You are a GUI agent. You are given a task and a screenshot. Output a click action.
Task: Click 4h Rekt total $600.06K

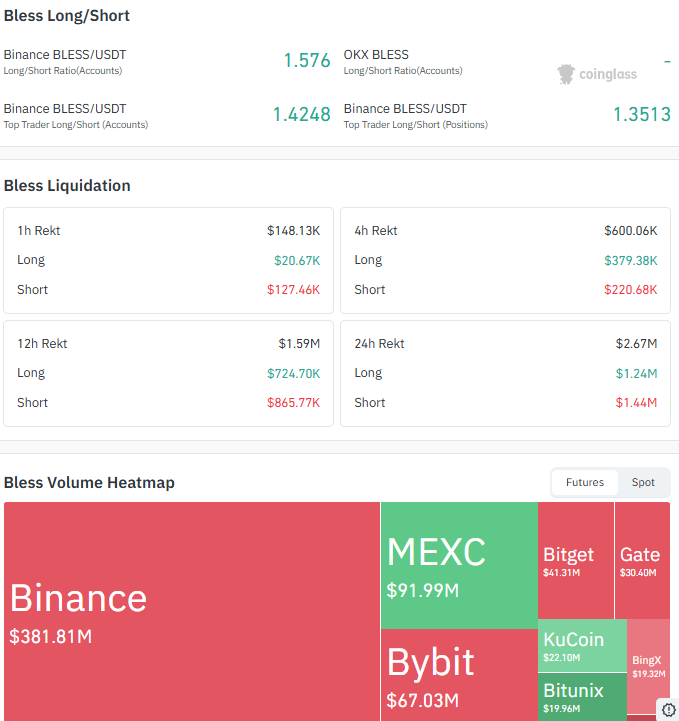(x=630, y=231)
